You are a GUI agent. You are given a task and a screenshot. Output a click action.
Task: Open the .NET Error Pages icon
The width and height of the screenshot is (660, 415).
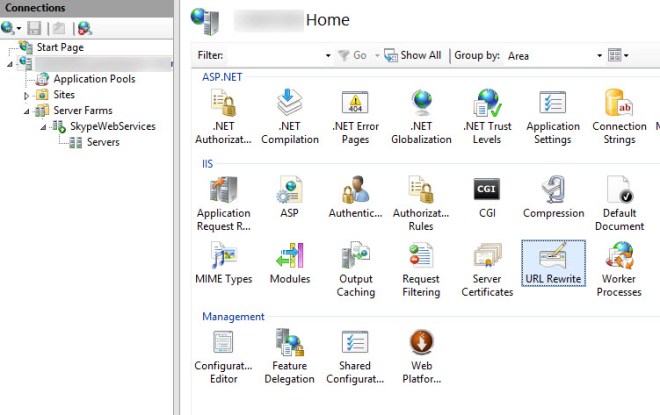coord(355,116)
